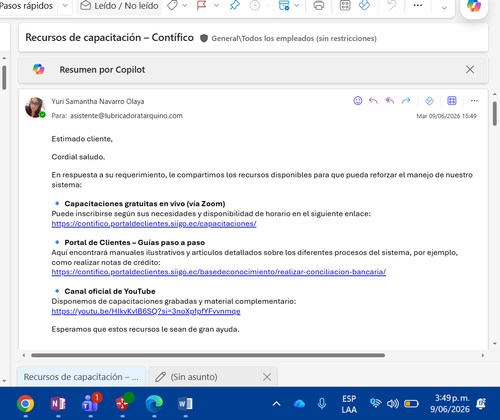Click the undo arrow in the toolbar
This screenshot has height=420, width=500.
pos(392,5)
